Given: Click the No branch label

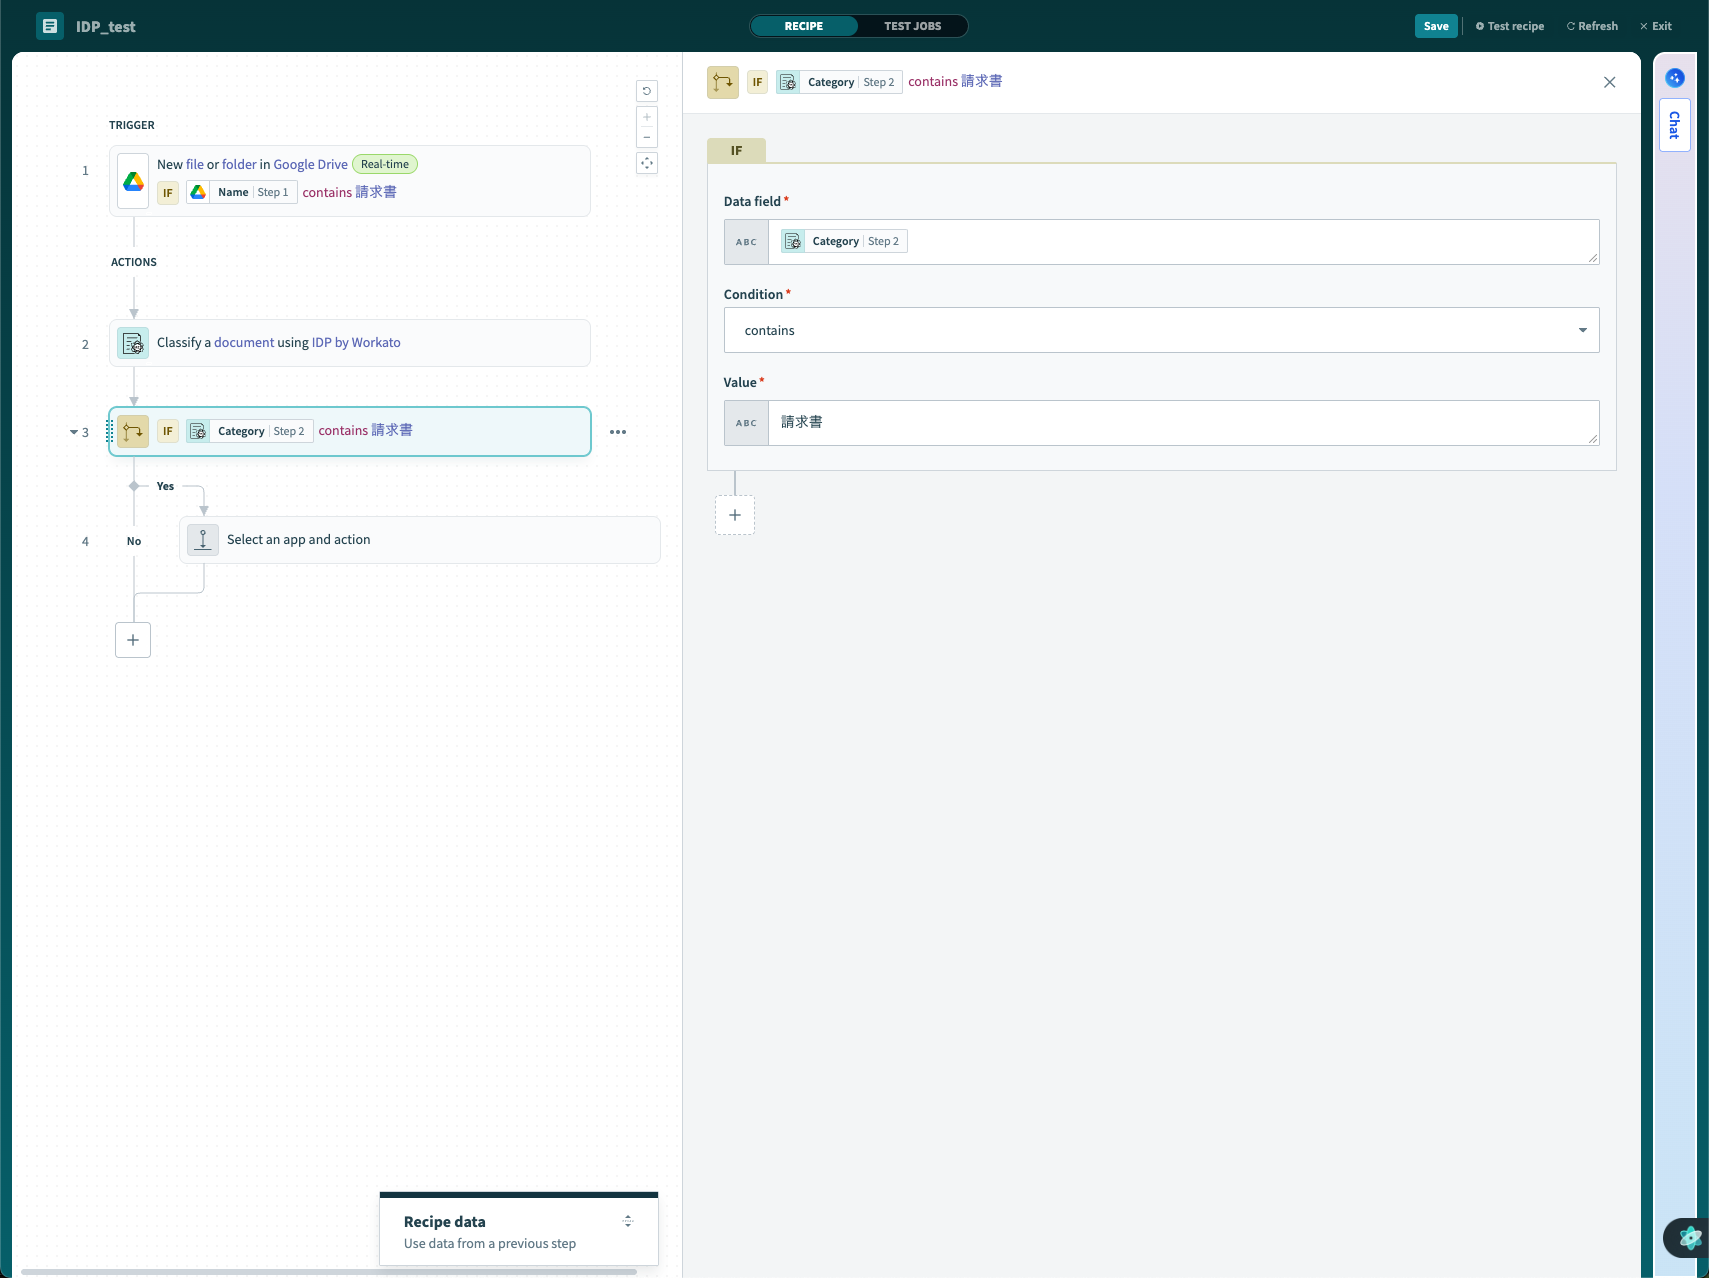Looking at the screenshot, I should click(134, 541).
